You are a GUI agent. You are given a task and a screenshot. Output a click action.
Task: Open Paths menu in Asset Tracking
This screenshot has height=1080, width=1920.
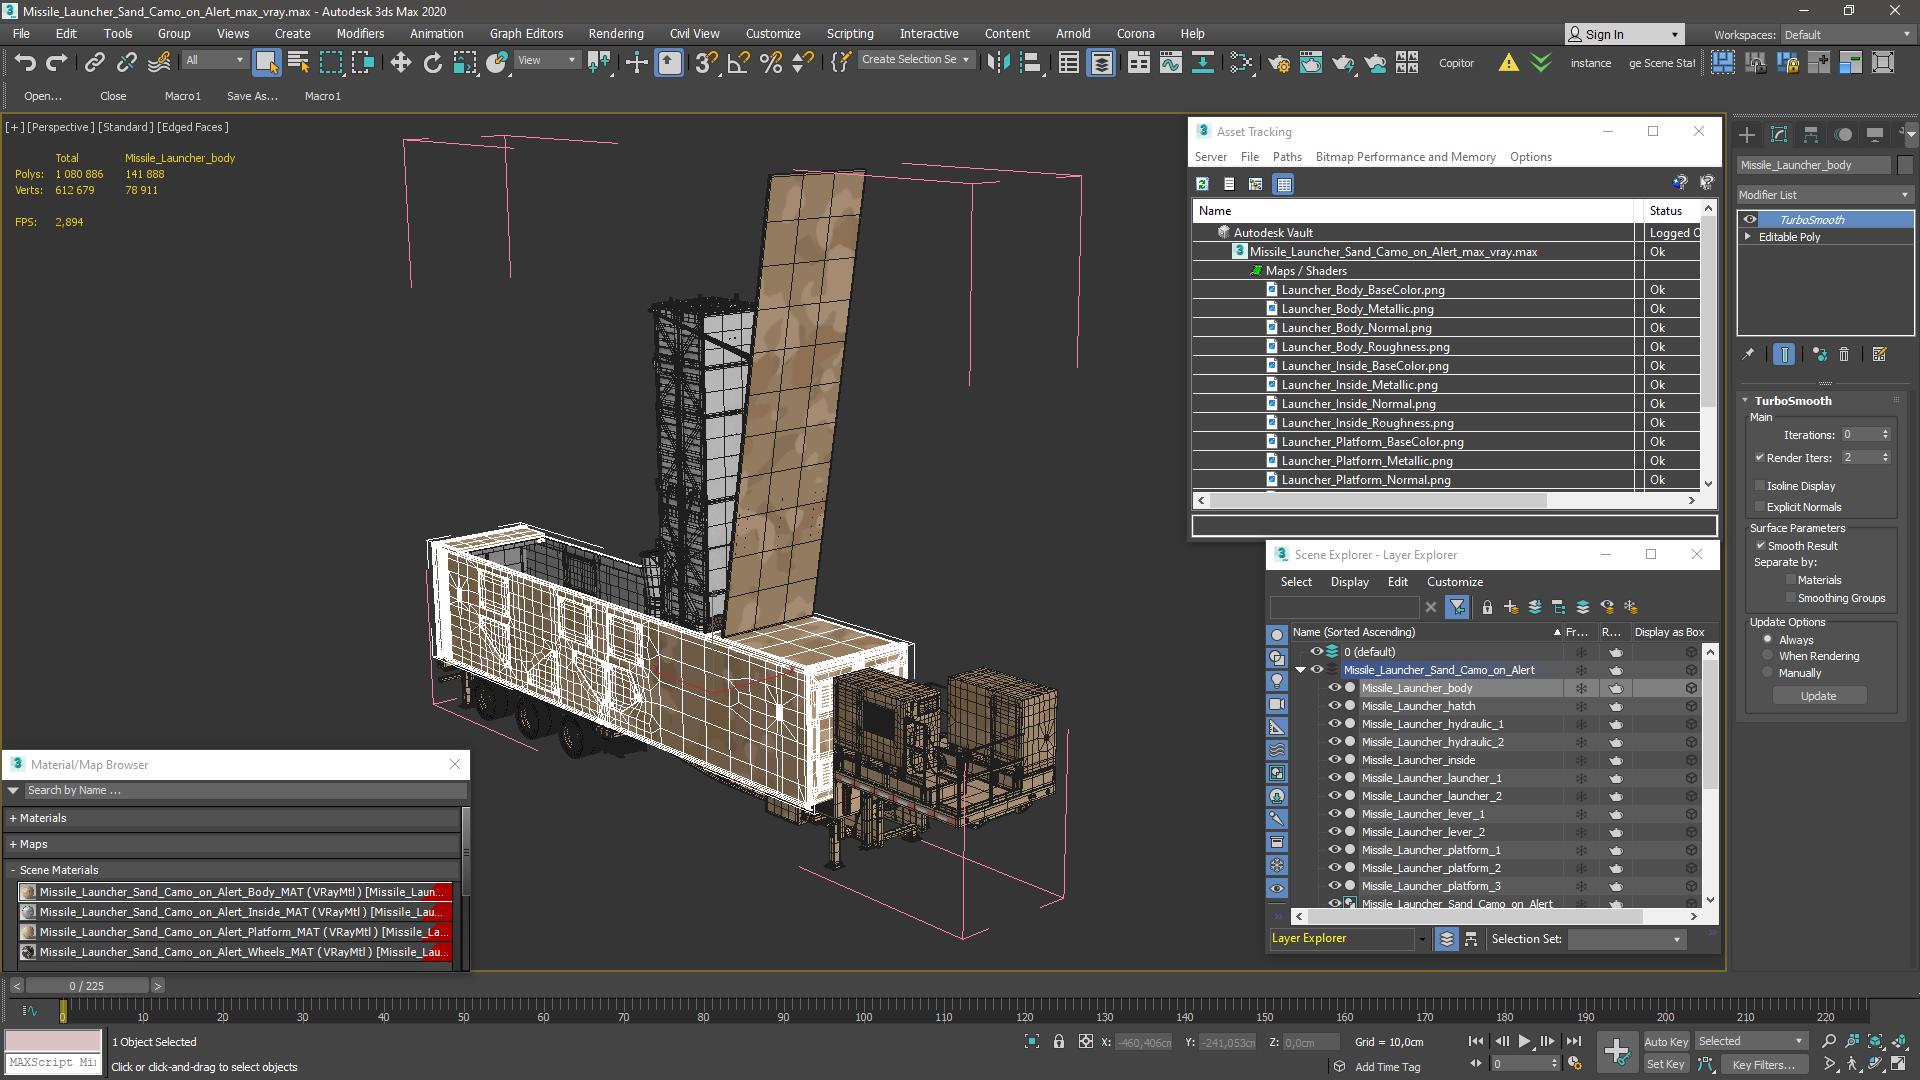point(1287,157)
